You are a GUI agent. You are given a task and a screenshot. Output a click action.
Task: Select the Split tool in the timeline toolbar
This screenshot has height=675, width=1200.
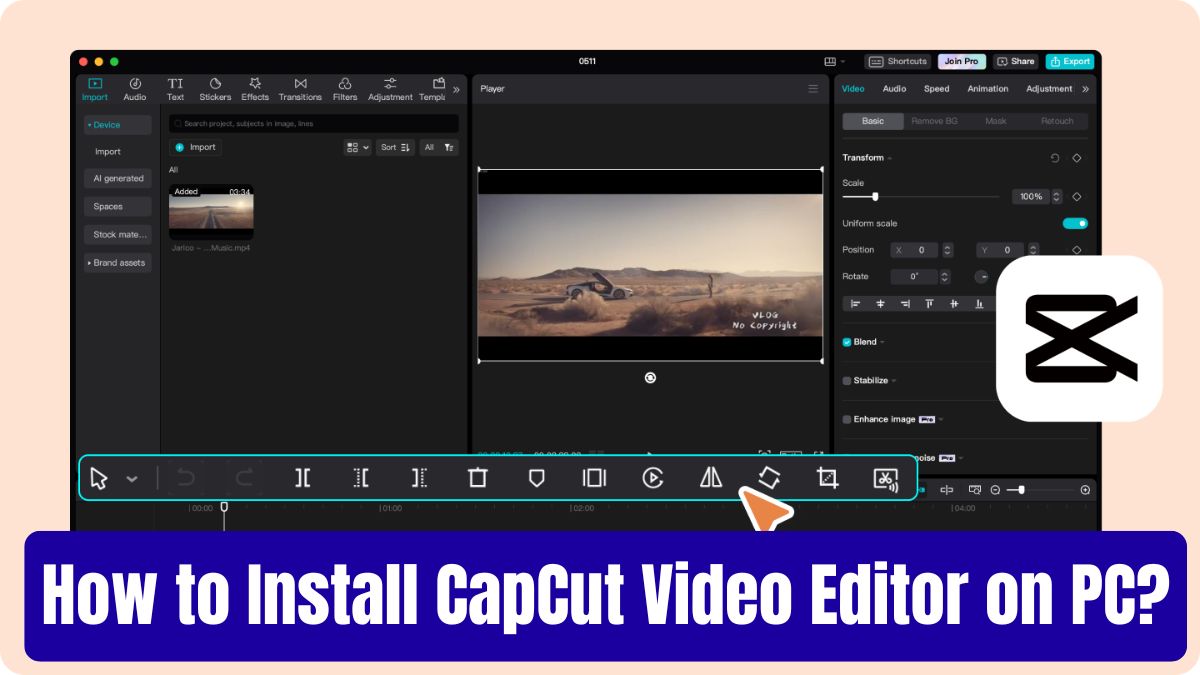pyautogui.click(x=302, y=478)
